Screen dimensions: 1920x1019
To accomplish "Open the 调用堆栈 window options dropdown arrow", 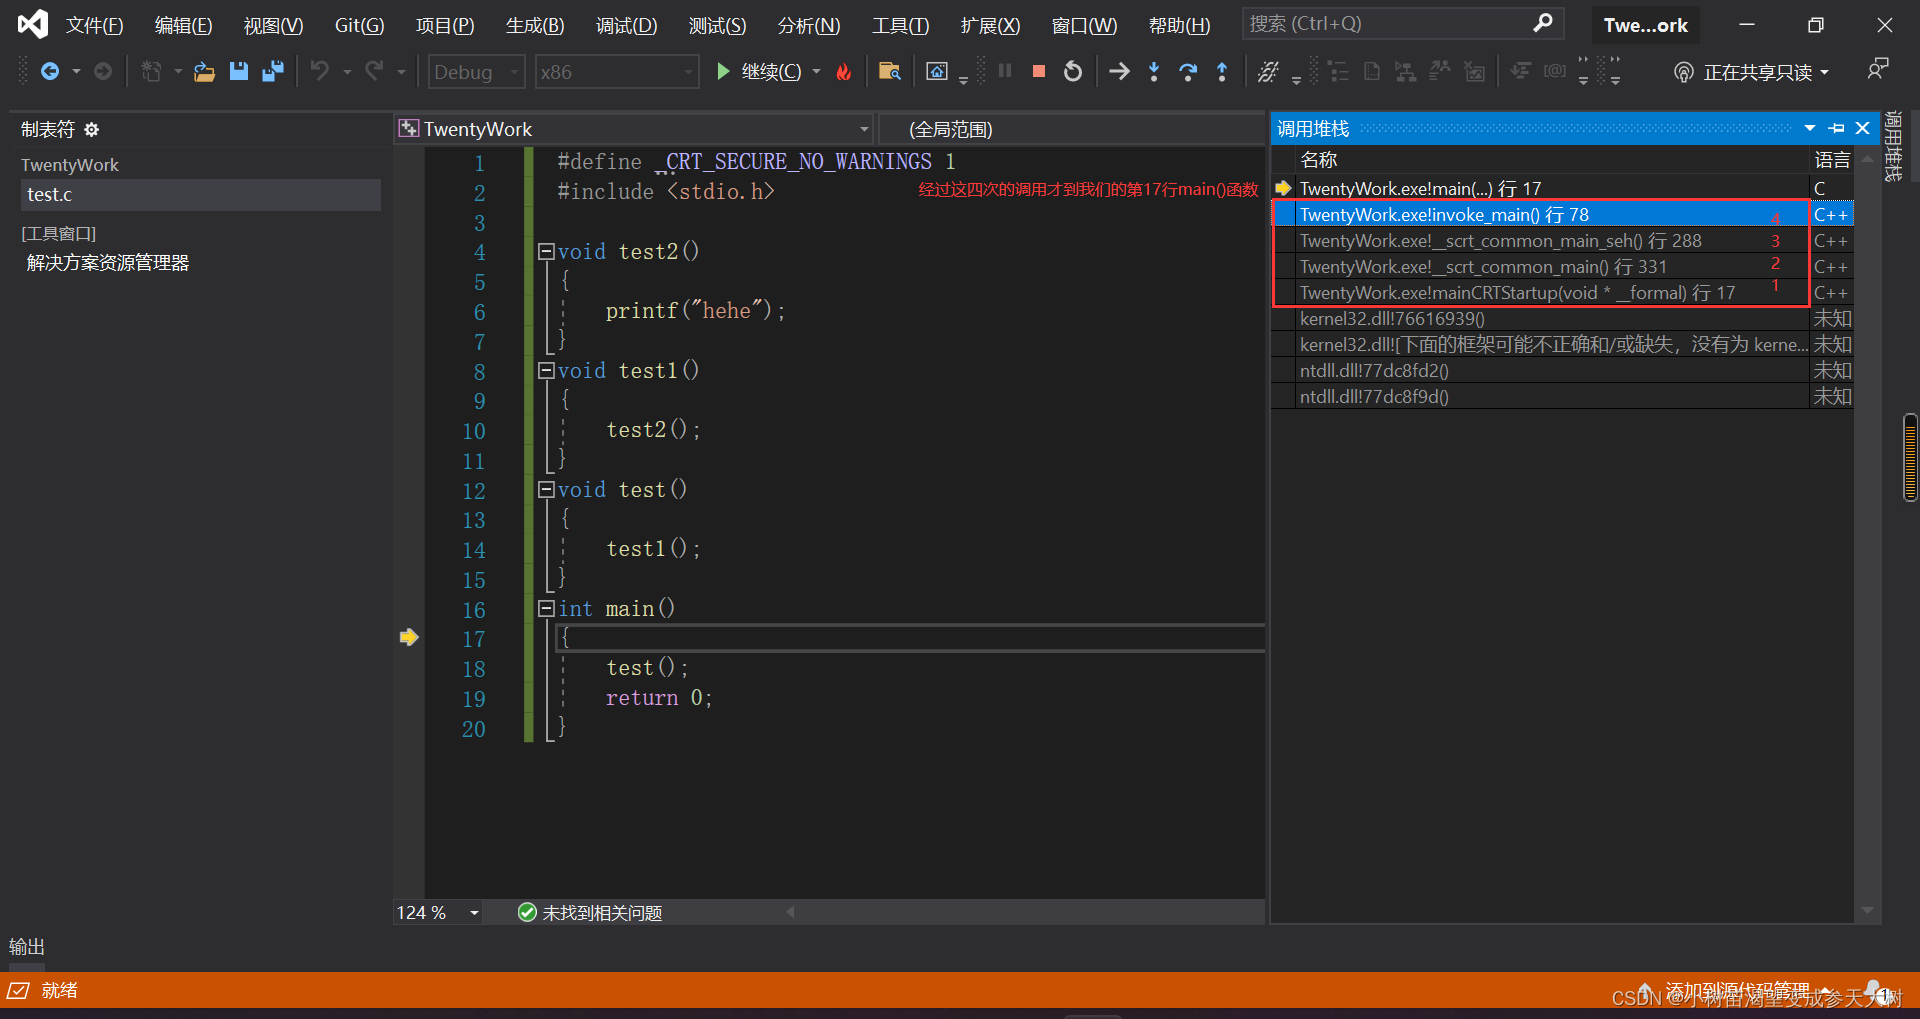I will click(x=1810, y=128).
